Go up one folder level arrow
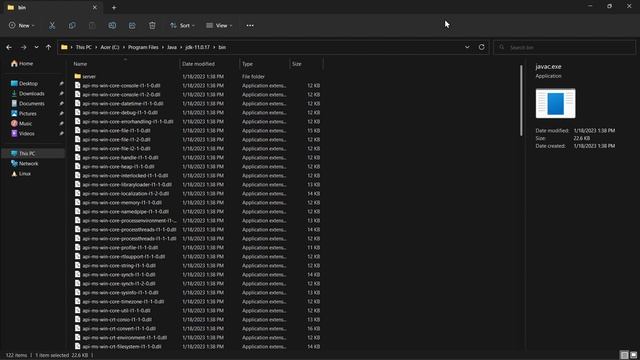The image size is (640, 360). point(49,47)
